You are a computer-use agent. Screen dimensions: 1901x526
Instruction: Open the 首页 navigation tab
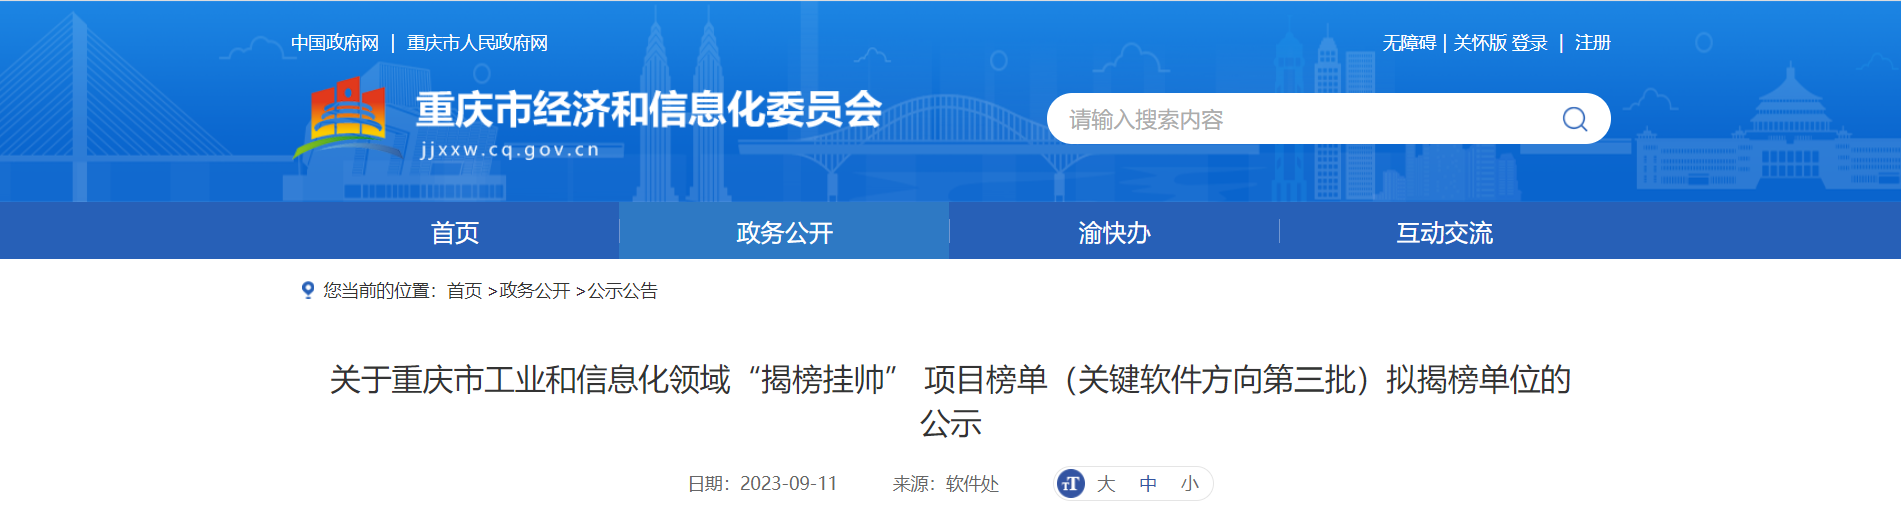click(454, 232)
